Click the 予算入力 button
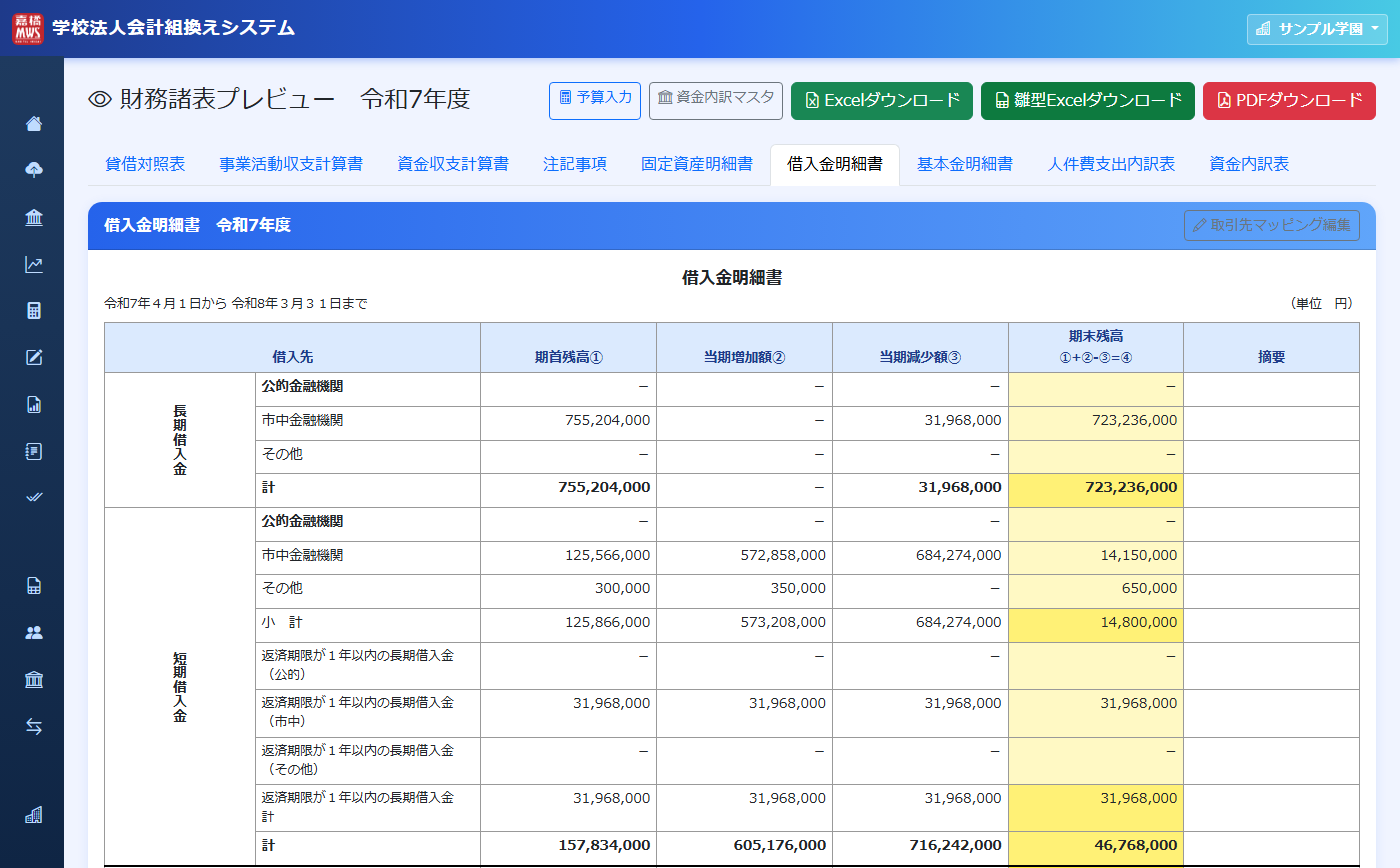This screenshot has width=1400, height=868. (595, 101)
